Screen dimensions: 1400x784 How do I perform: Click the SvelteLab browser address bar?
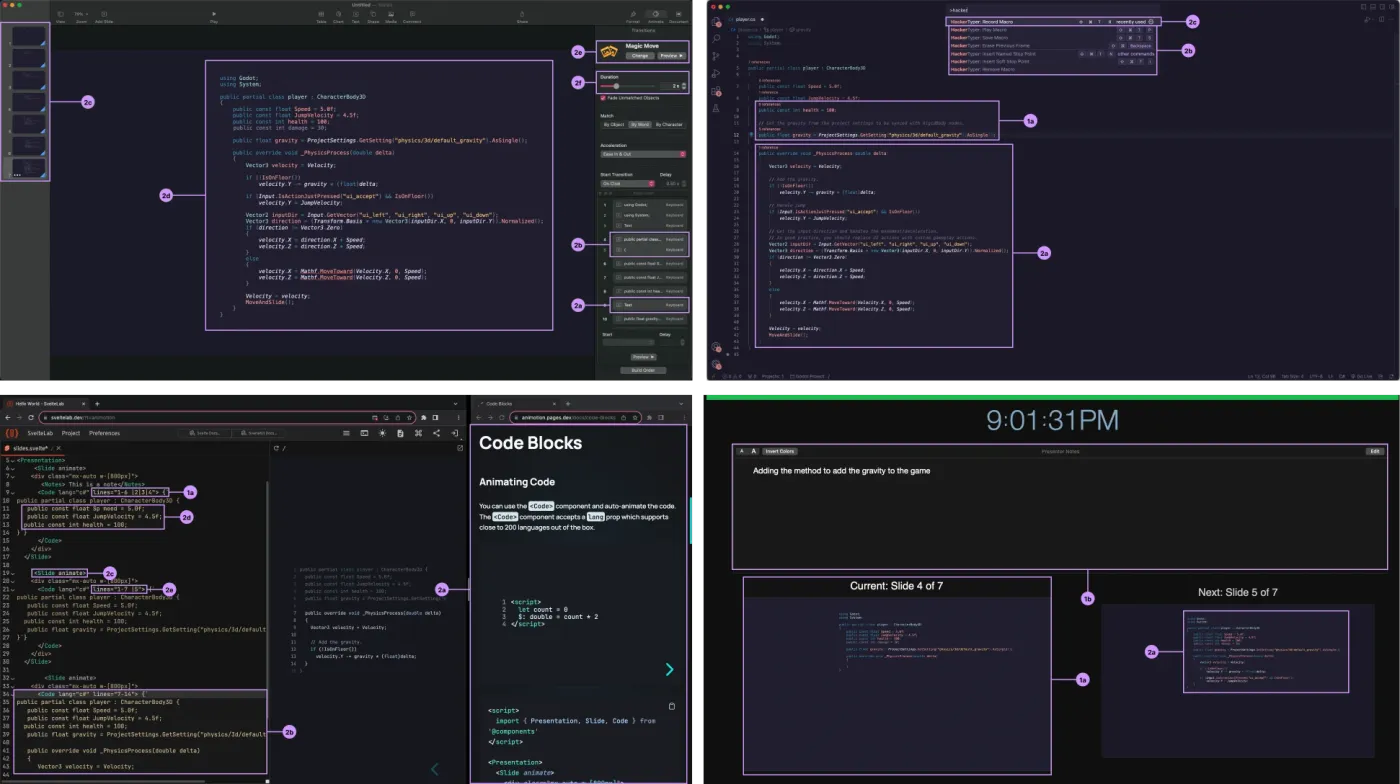(x=227, y=417)
